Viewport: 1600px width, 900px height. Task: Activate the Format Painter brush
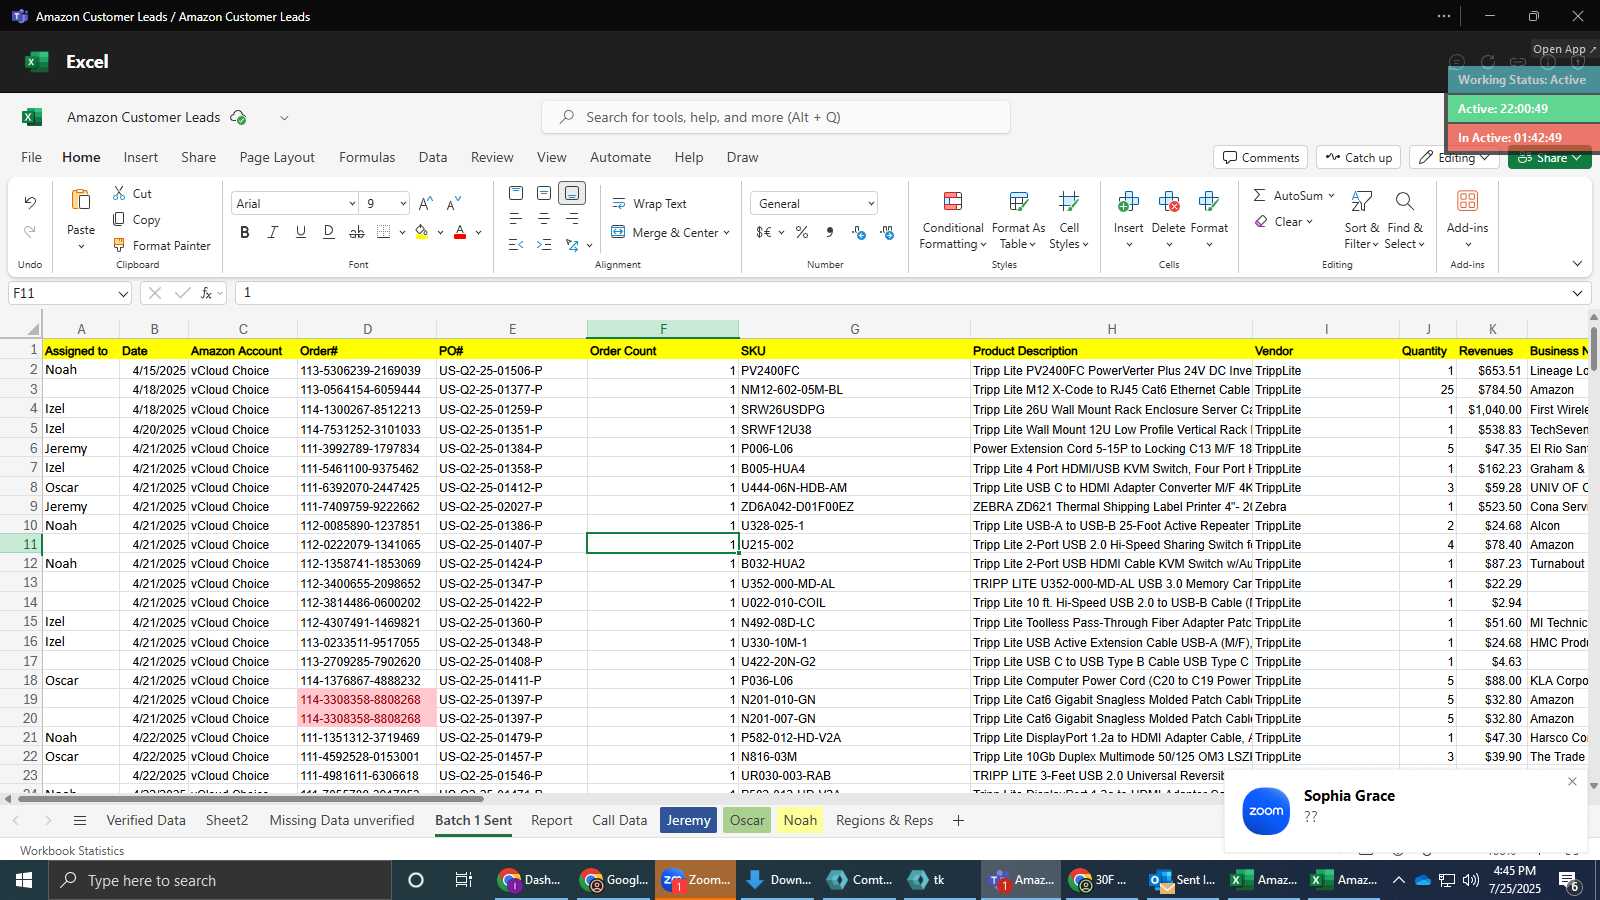pyautogui.click(x=119, y=245)
